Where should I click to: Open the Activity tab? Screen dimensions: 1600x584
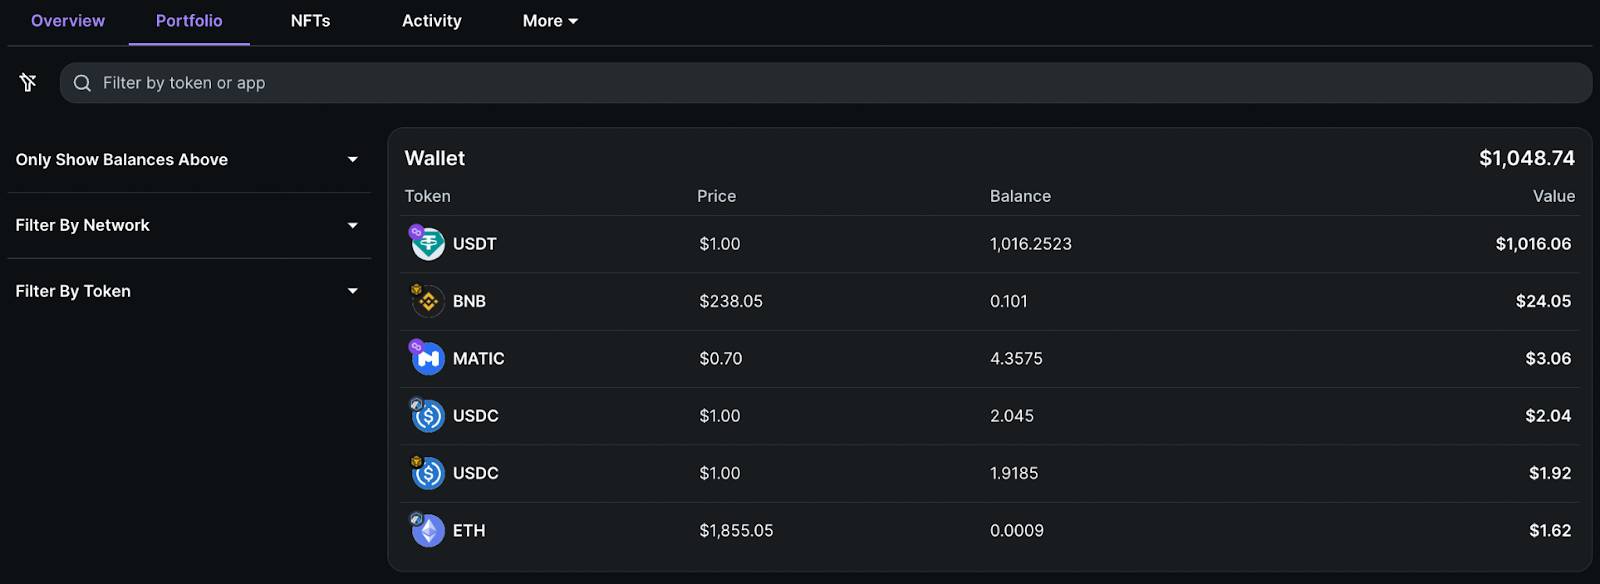pos(432,21)
